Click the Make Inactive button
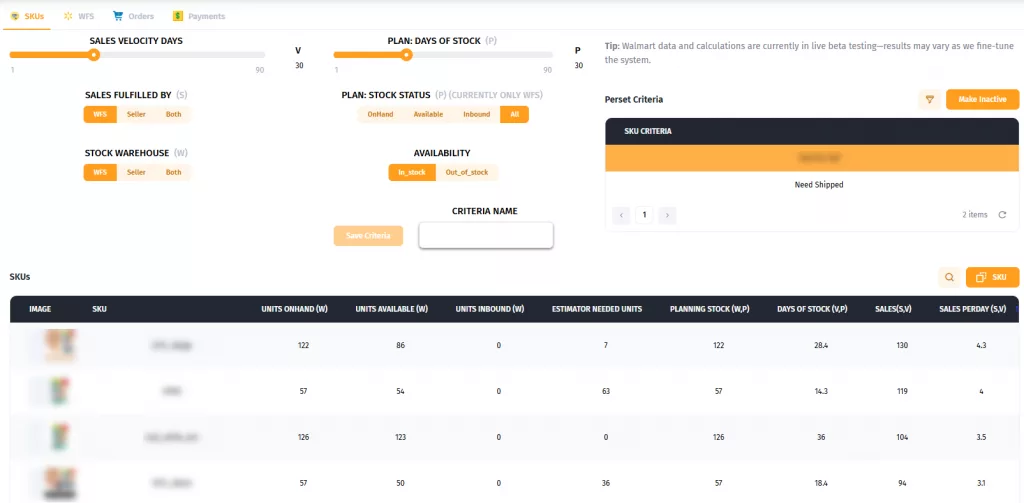The height and width of the screenshot is (503, 1024). [982, 99]
